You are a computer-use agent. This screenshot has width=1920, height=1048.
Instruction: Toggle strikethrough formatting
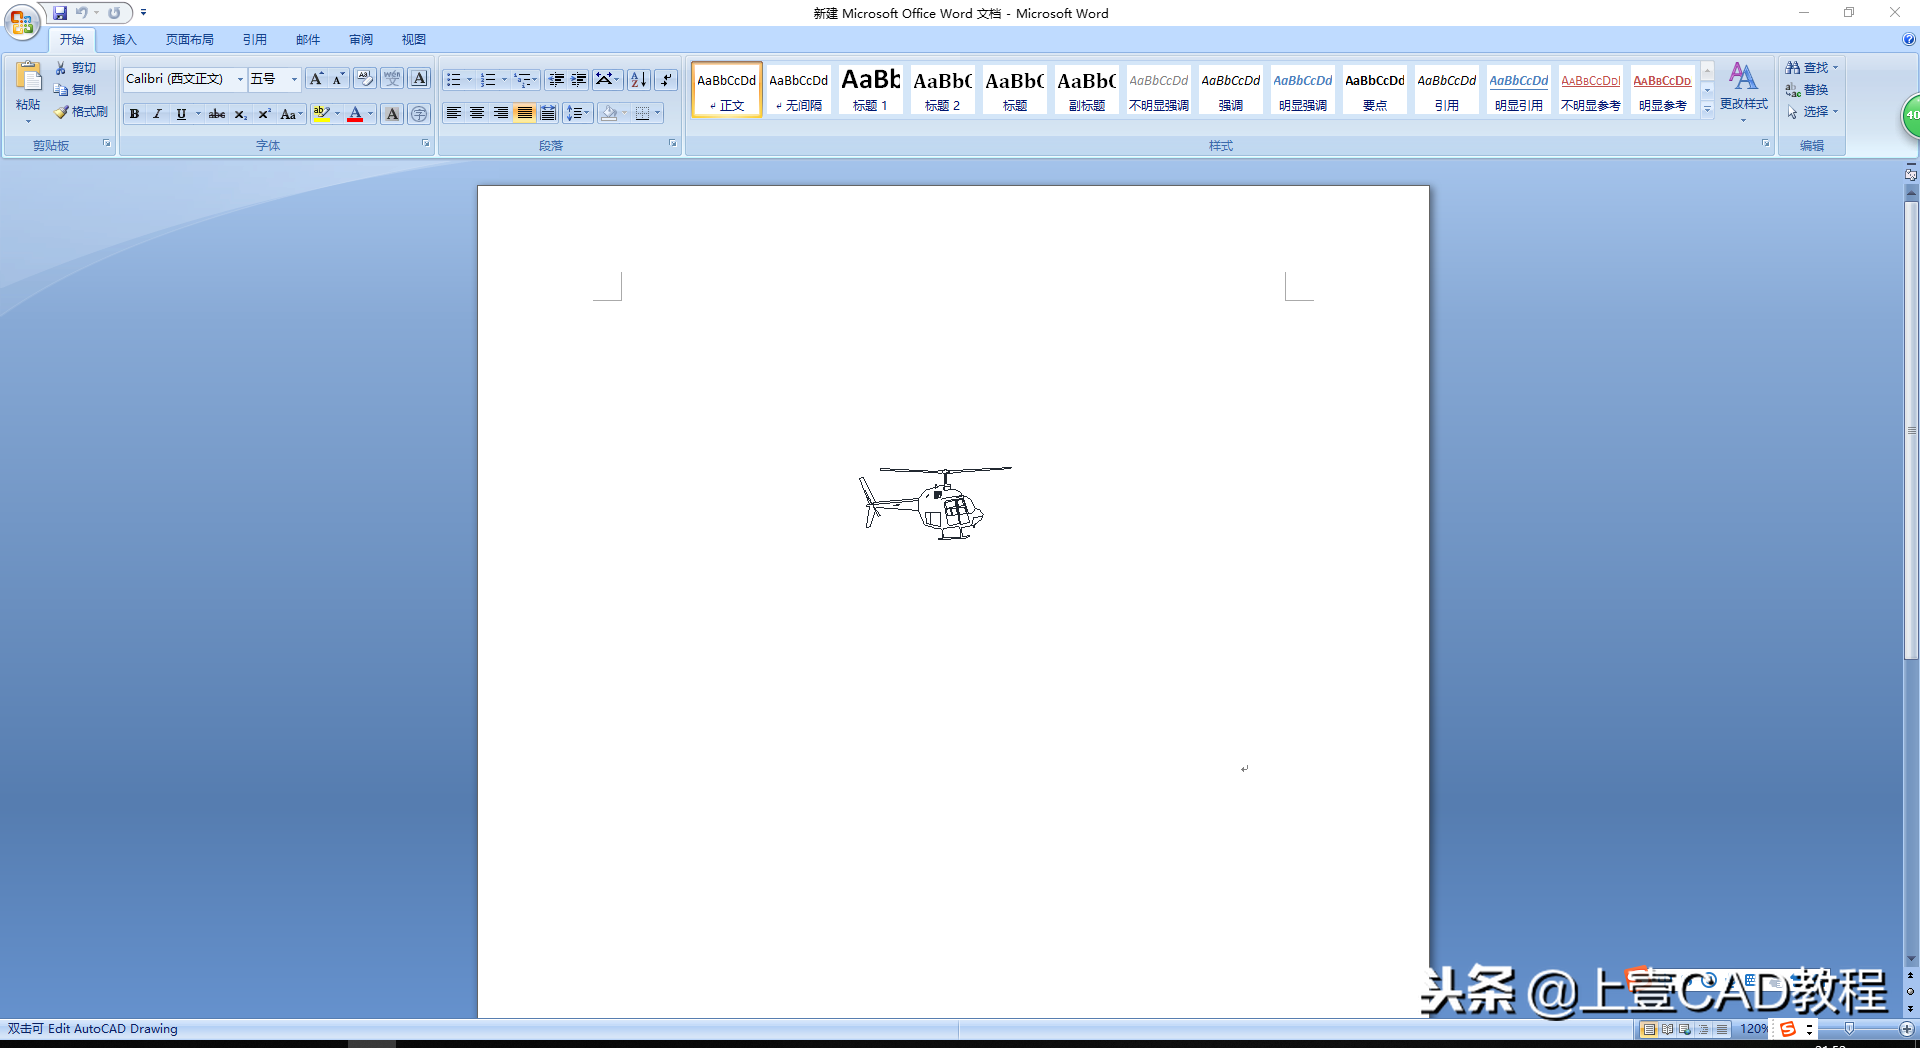click(x=217, y=114)
